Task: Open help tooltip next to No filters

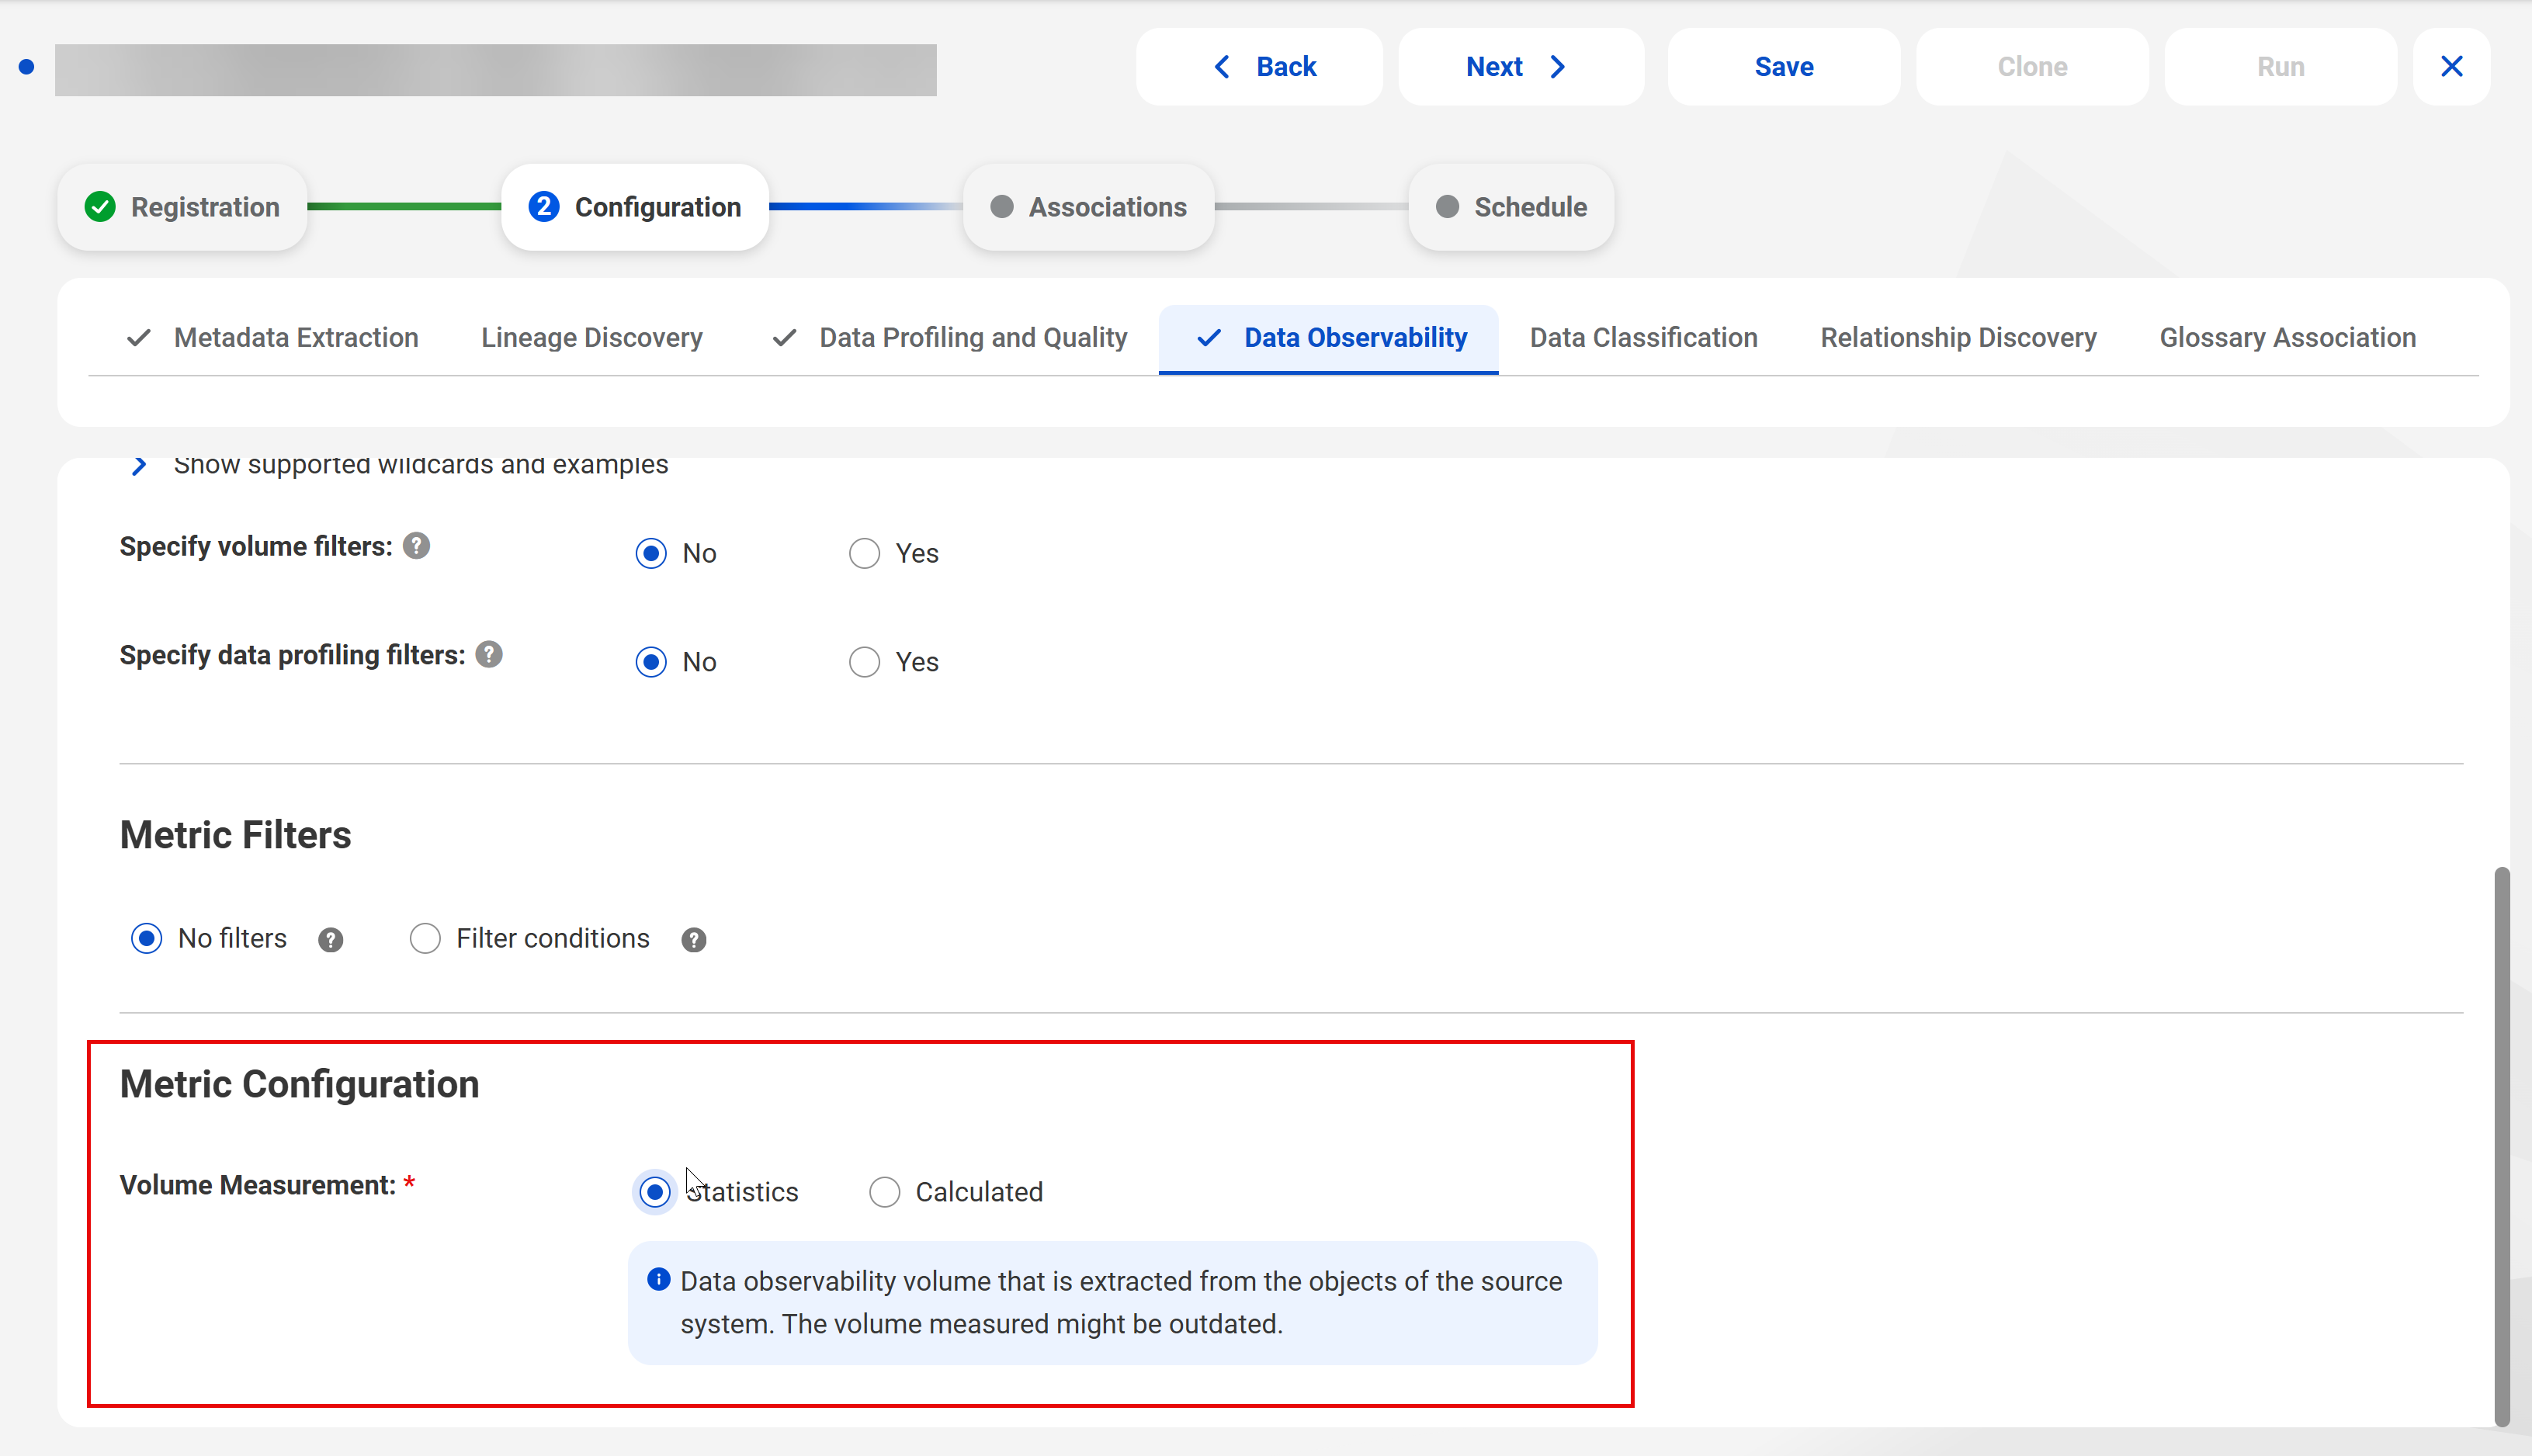Action: (331, 940)
